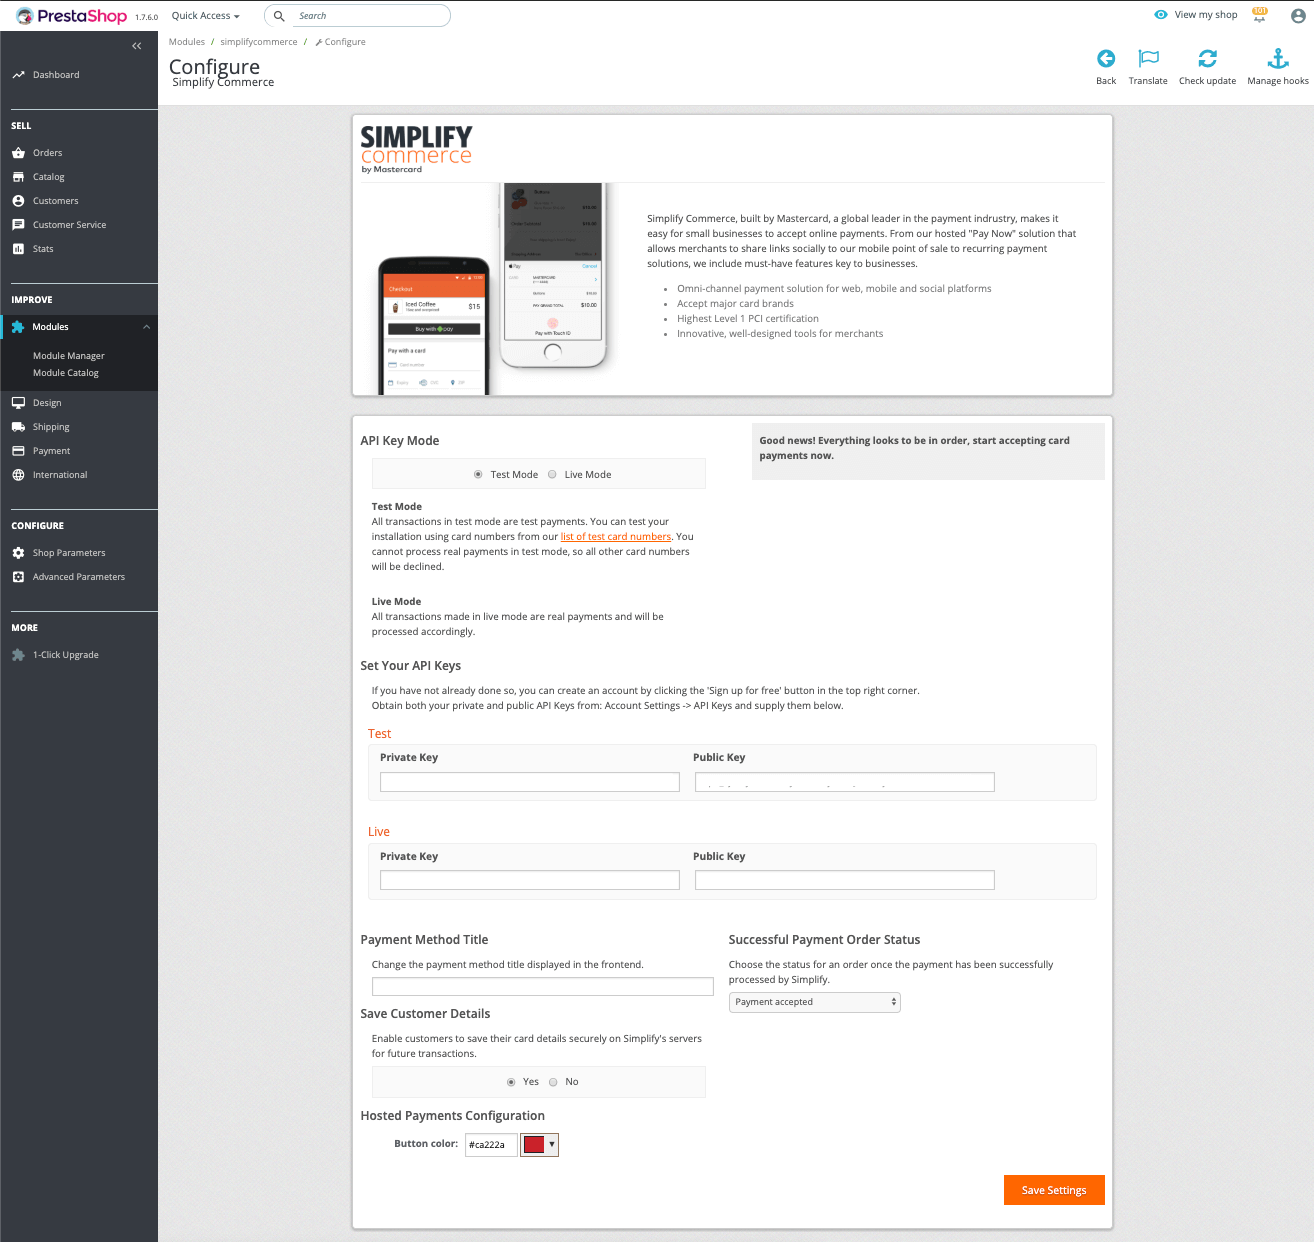This screenshot has width=1314, height=1242.
Task: Open the user profile avatar icon
Action: tap(1298, 15)
